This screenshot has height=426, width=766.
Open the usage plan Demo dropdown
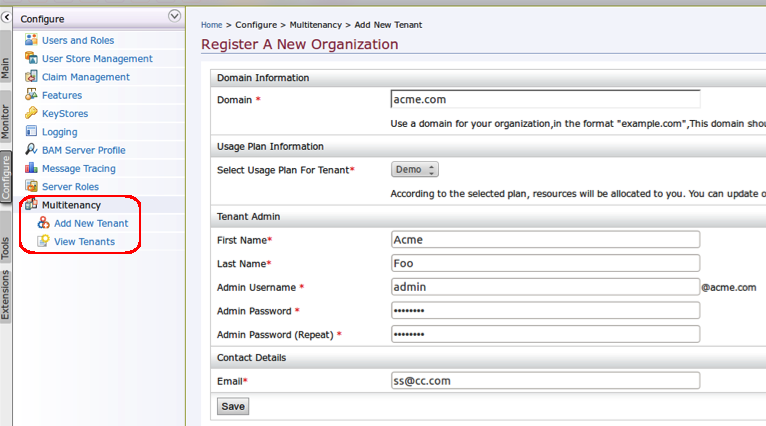(415, 170)
